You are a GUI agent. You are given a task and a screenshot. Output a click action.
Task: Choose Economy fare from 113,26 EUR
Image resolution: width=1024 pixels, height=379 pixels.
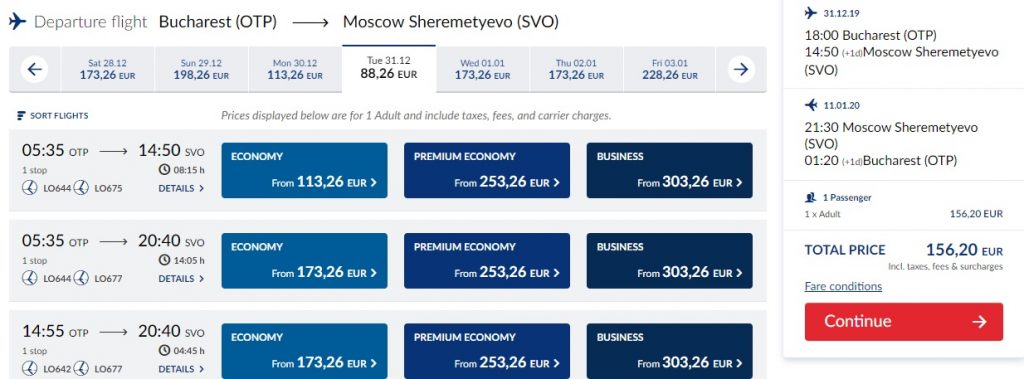[x=304, y=171]
